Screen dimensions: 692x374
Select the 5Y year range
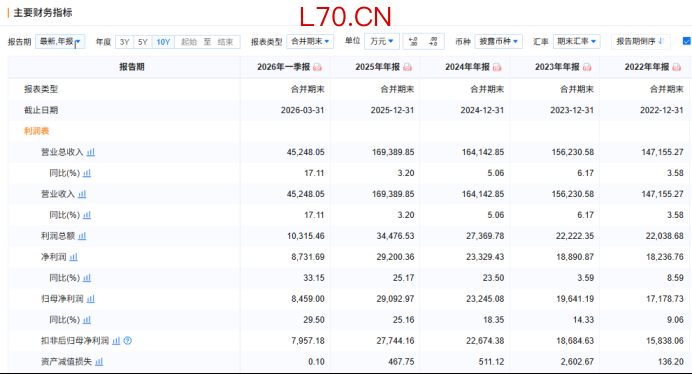tap(143, 42)
